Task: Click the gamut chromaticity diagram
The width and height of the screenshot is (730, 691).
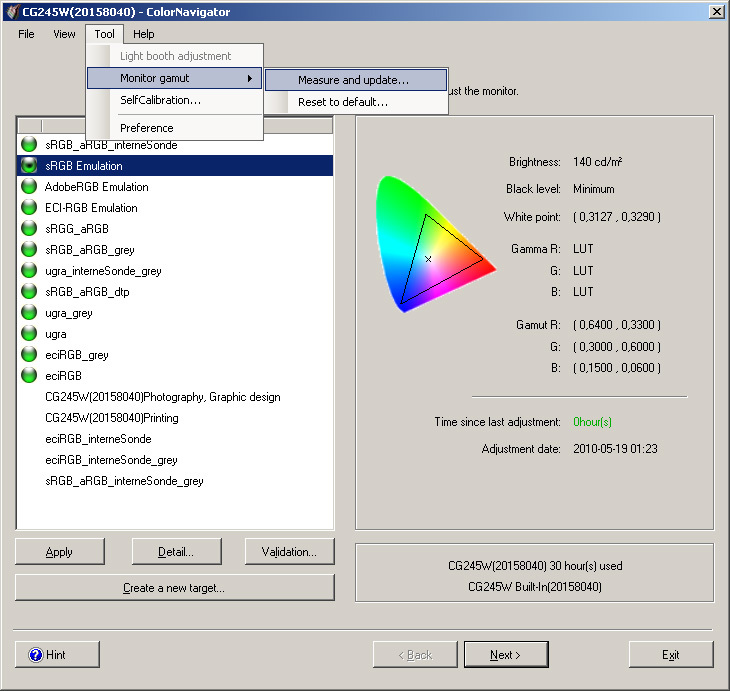Action: 436,244
